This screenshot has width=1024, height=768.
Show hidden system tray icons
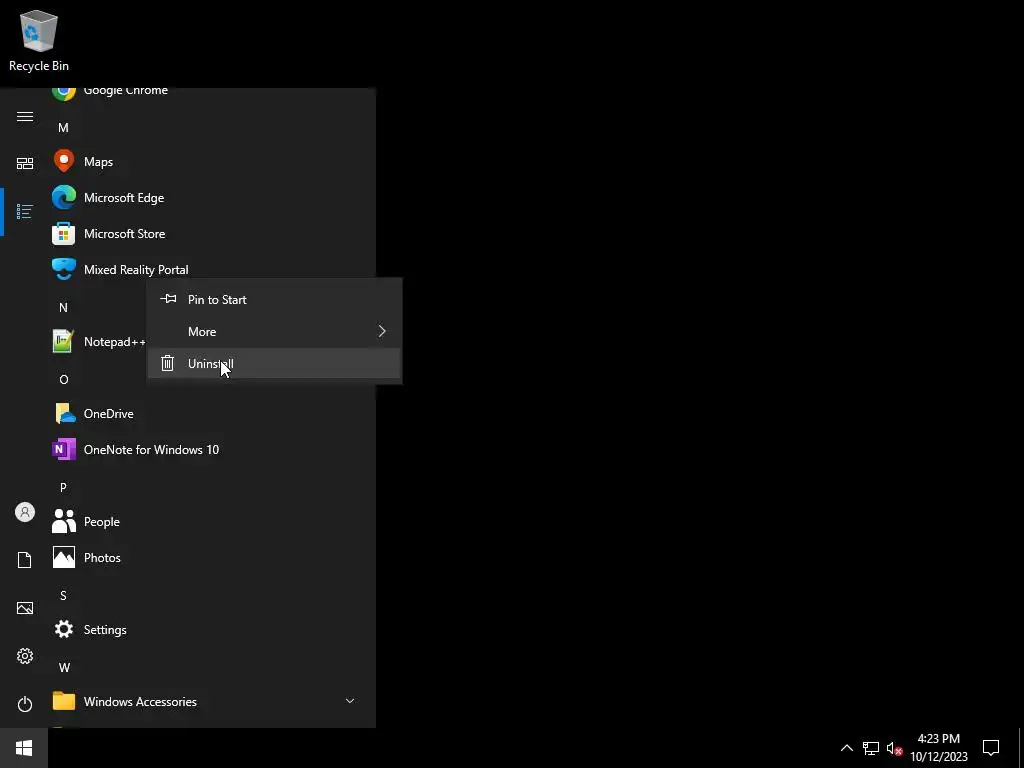pos(846,748)
